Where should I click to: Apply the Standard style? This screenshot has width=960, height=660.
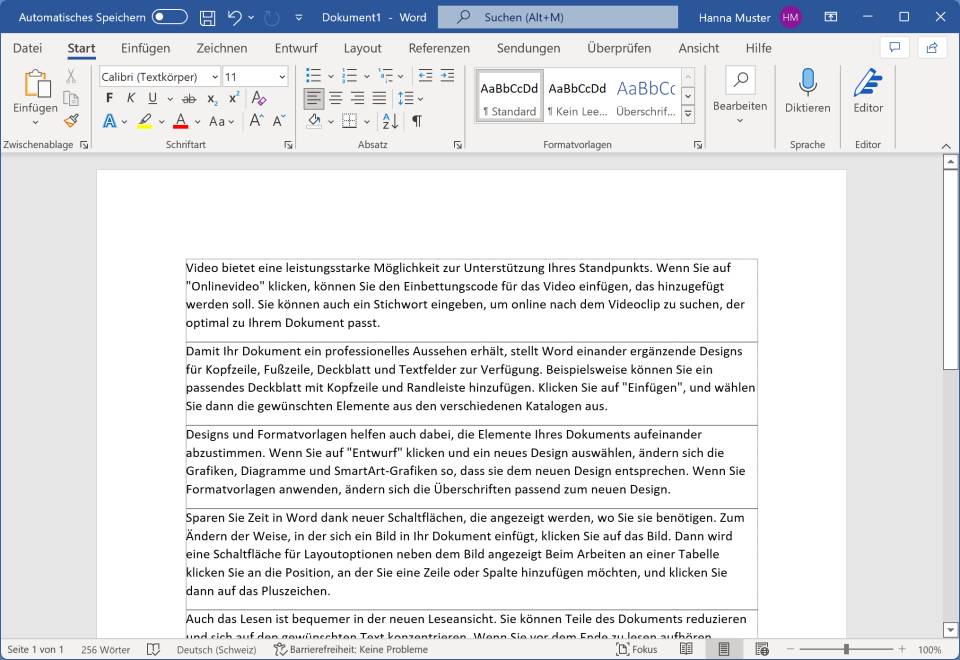click(x=509, y=96)
